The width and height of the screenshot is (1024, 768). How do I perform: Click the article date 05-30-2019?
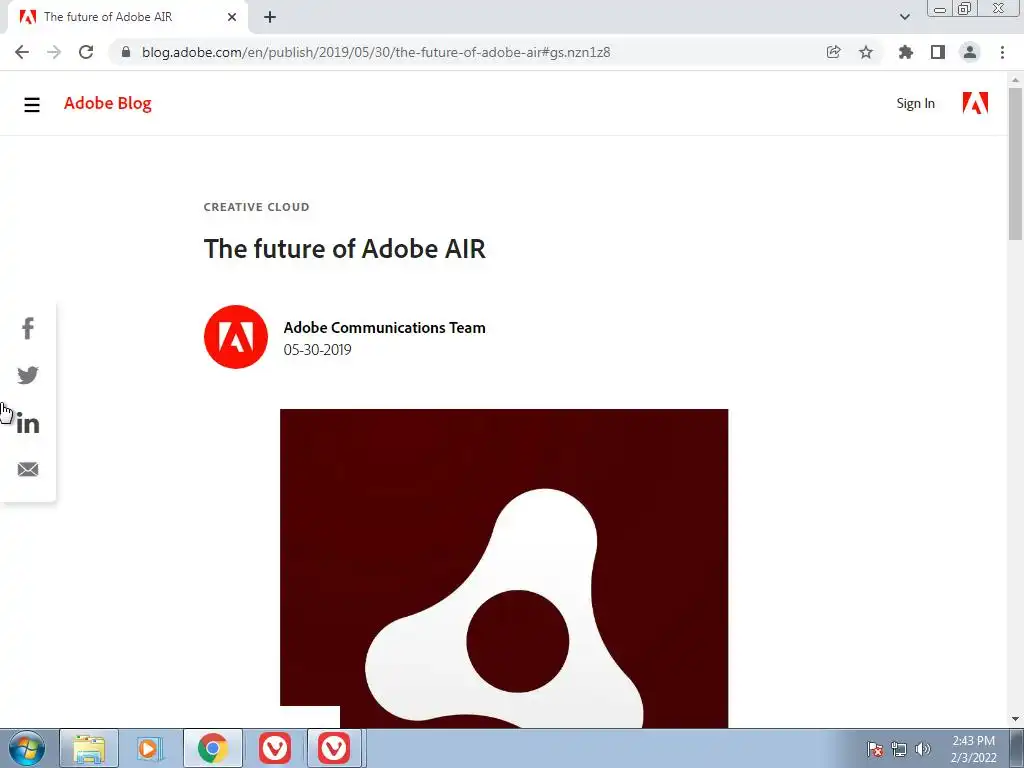click(x=317, y=350)
